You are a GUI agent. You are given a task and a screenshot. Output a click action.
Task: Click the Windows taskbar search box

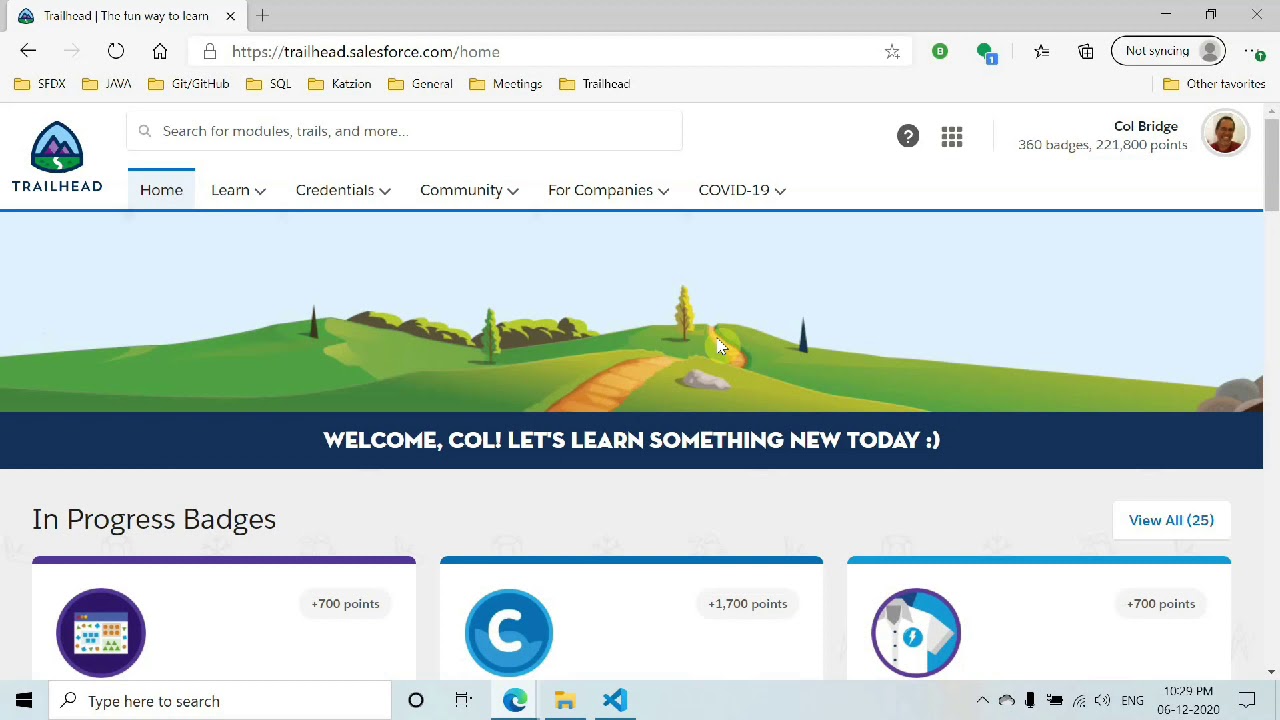220,701
